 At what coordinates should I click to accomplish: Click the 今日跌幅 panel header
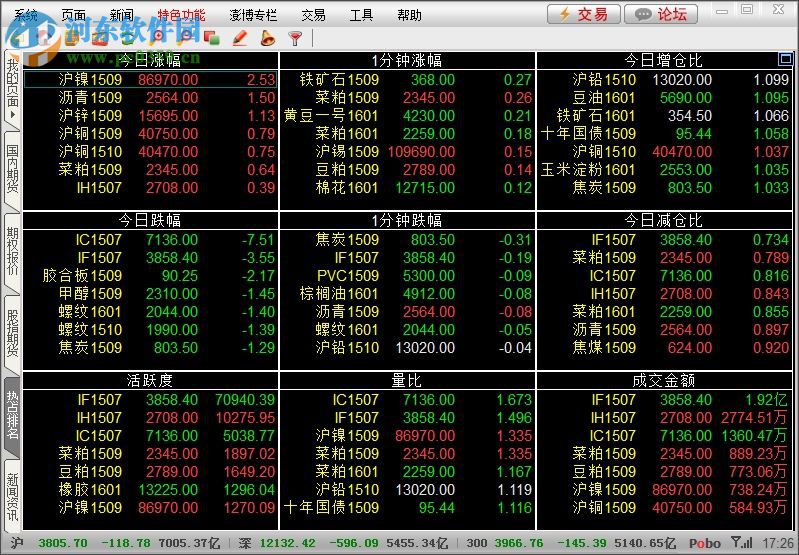tap(149, 220)
